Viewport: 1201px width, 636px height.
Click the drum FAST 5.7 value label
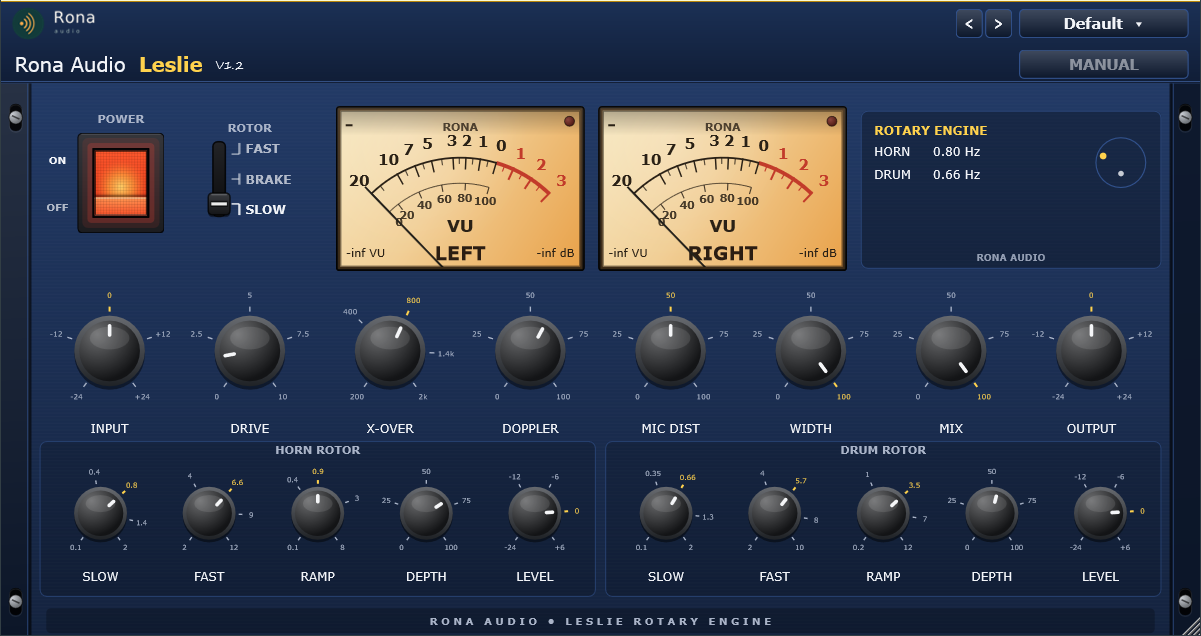pos(801,481)
